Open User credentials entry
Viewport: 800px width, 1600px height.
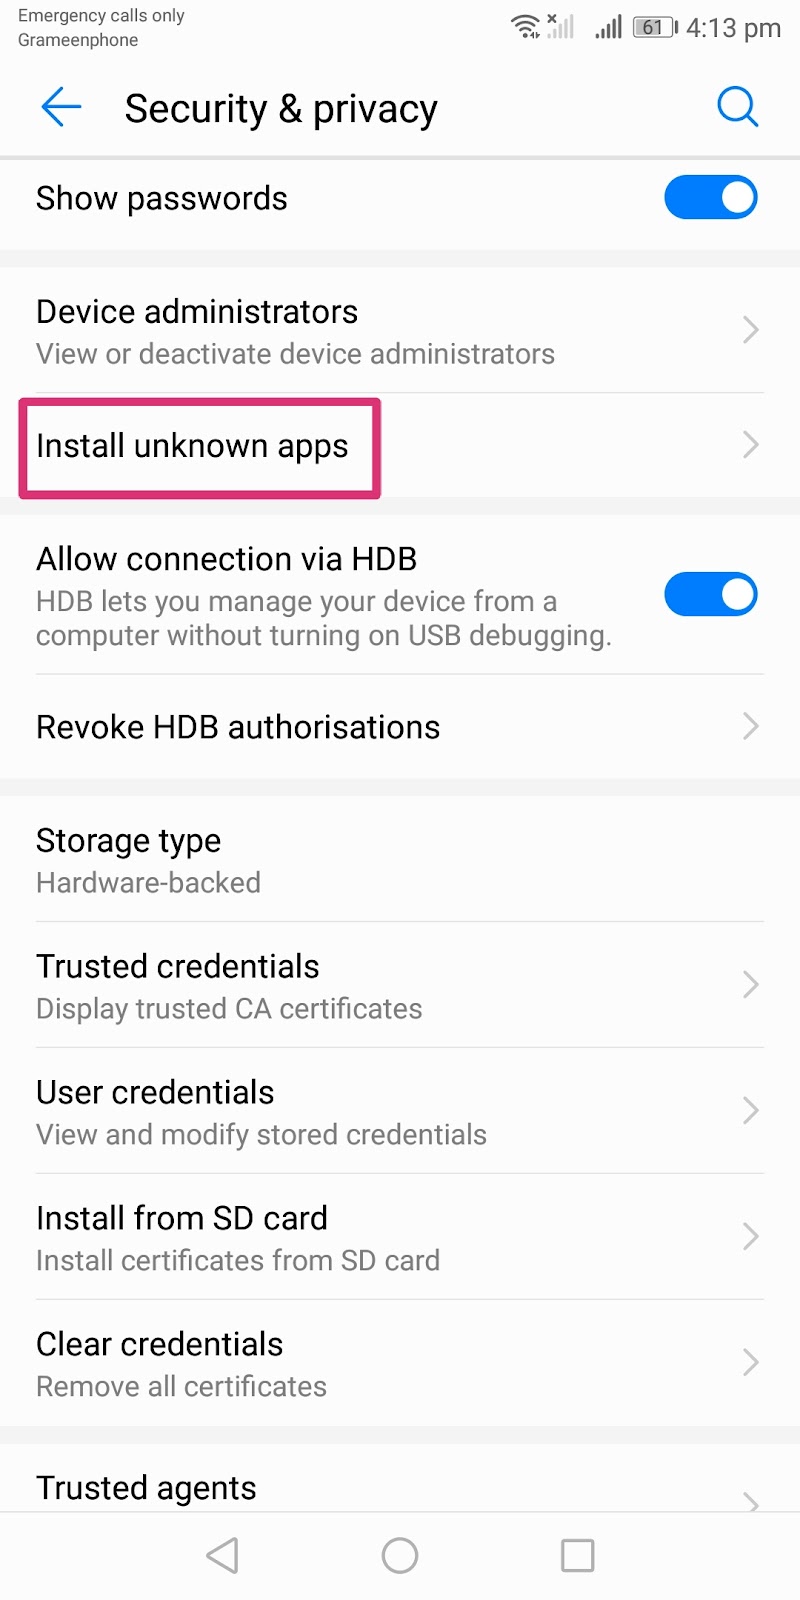(x=400, y=1111)
